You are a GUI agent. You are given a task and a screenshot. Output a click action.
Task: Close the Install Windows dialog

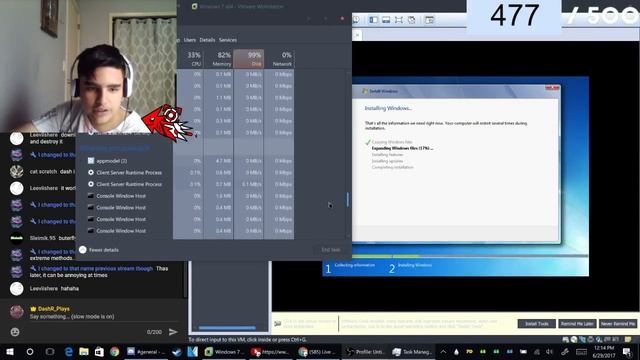coord(552,88)
